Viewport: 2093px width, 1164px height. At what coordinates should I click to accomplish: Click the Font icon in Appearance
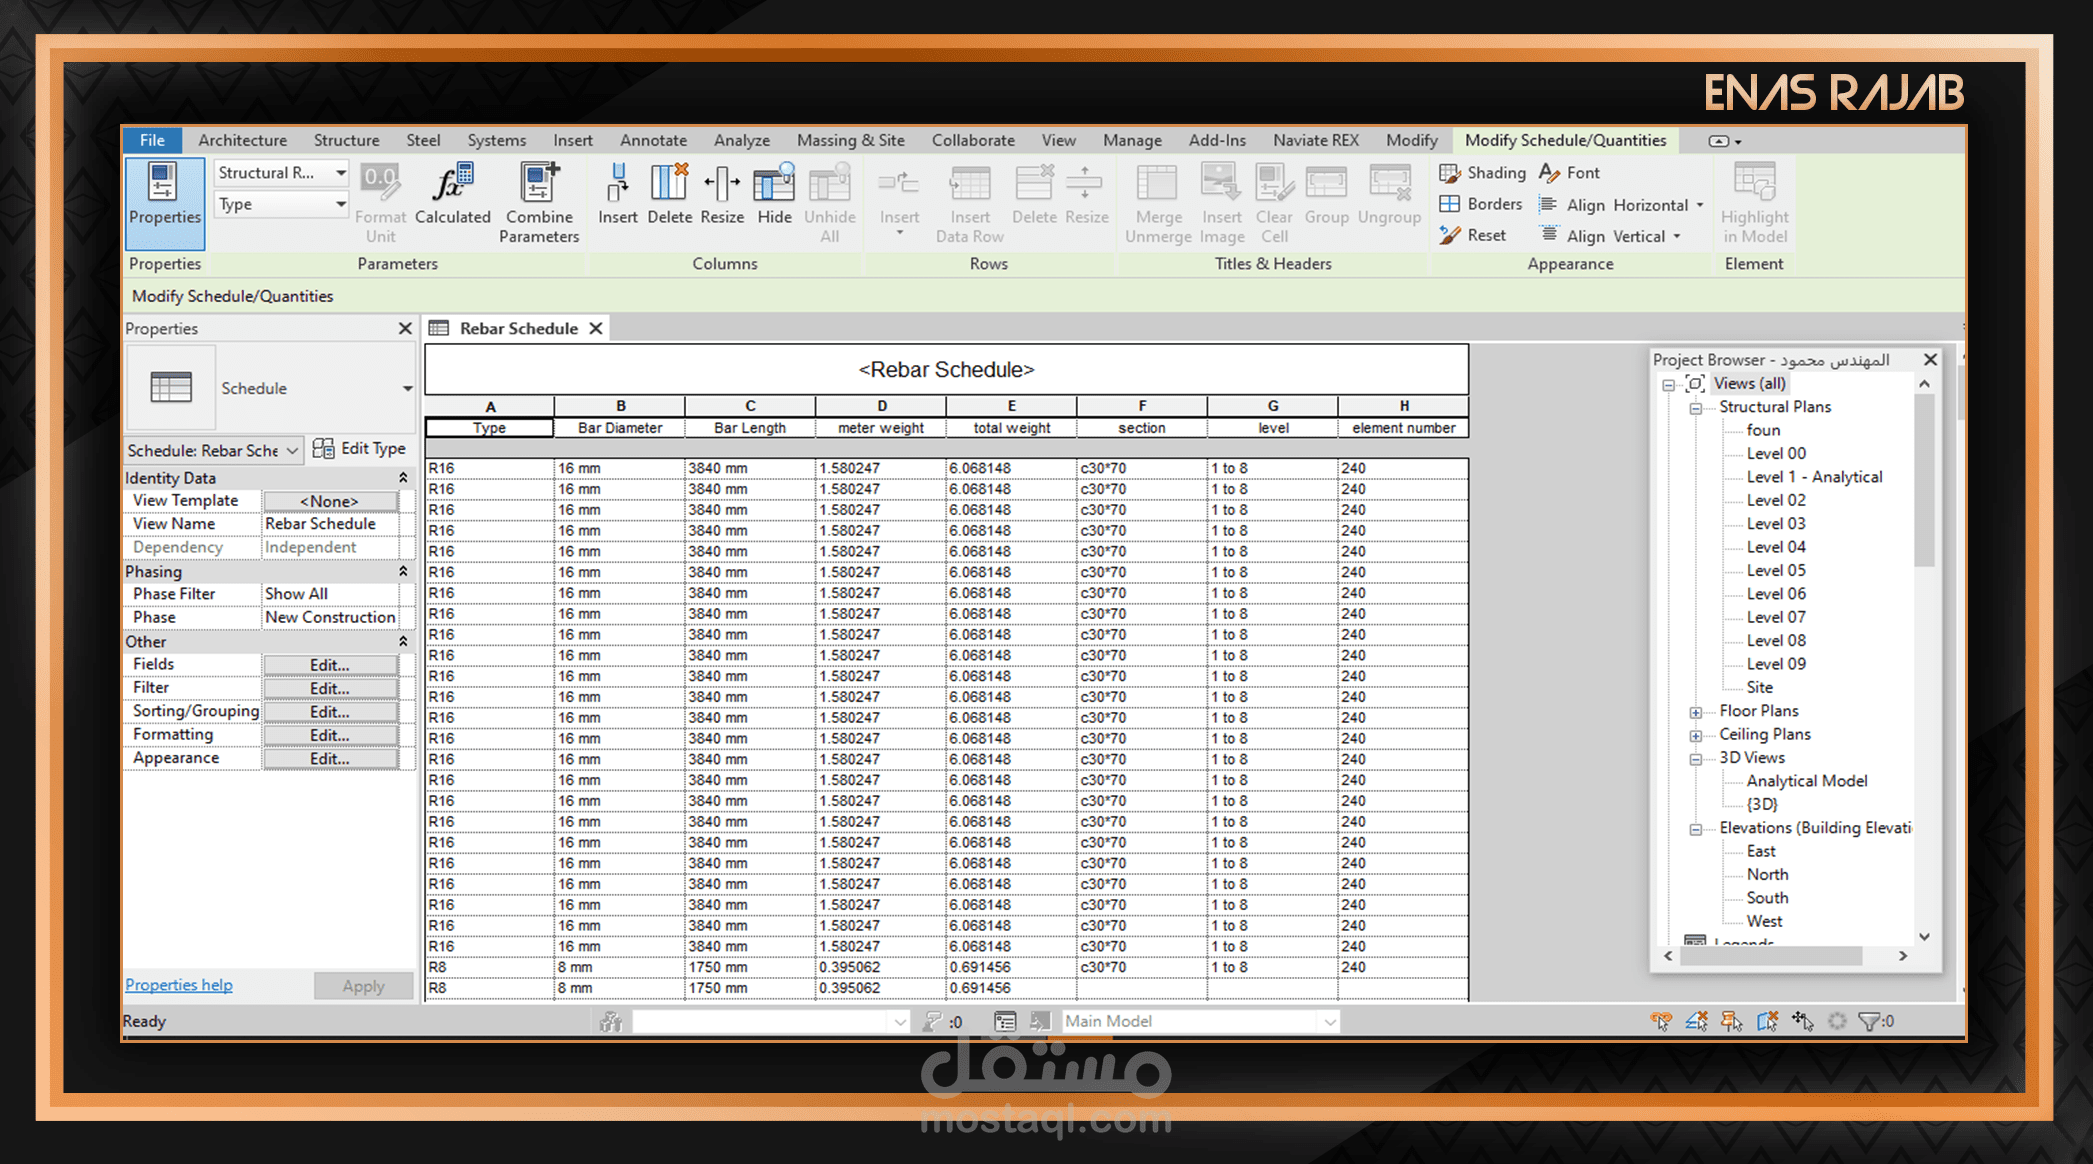(x=1550, y=173)
